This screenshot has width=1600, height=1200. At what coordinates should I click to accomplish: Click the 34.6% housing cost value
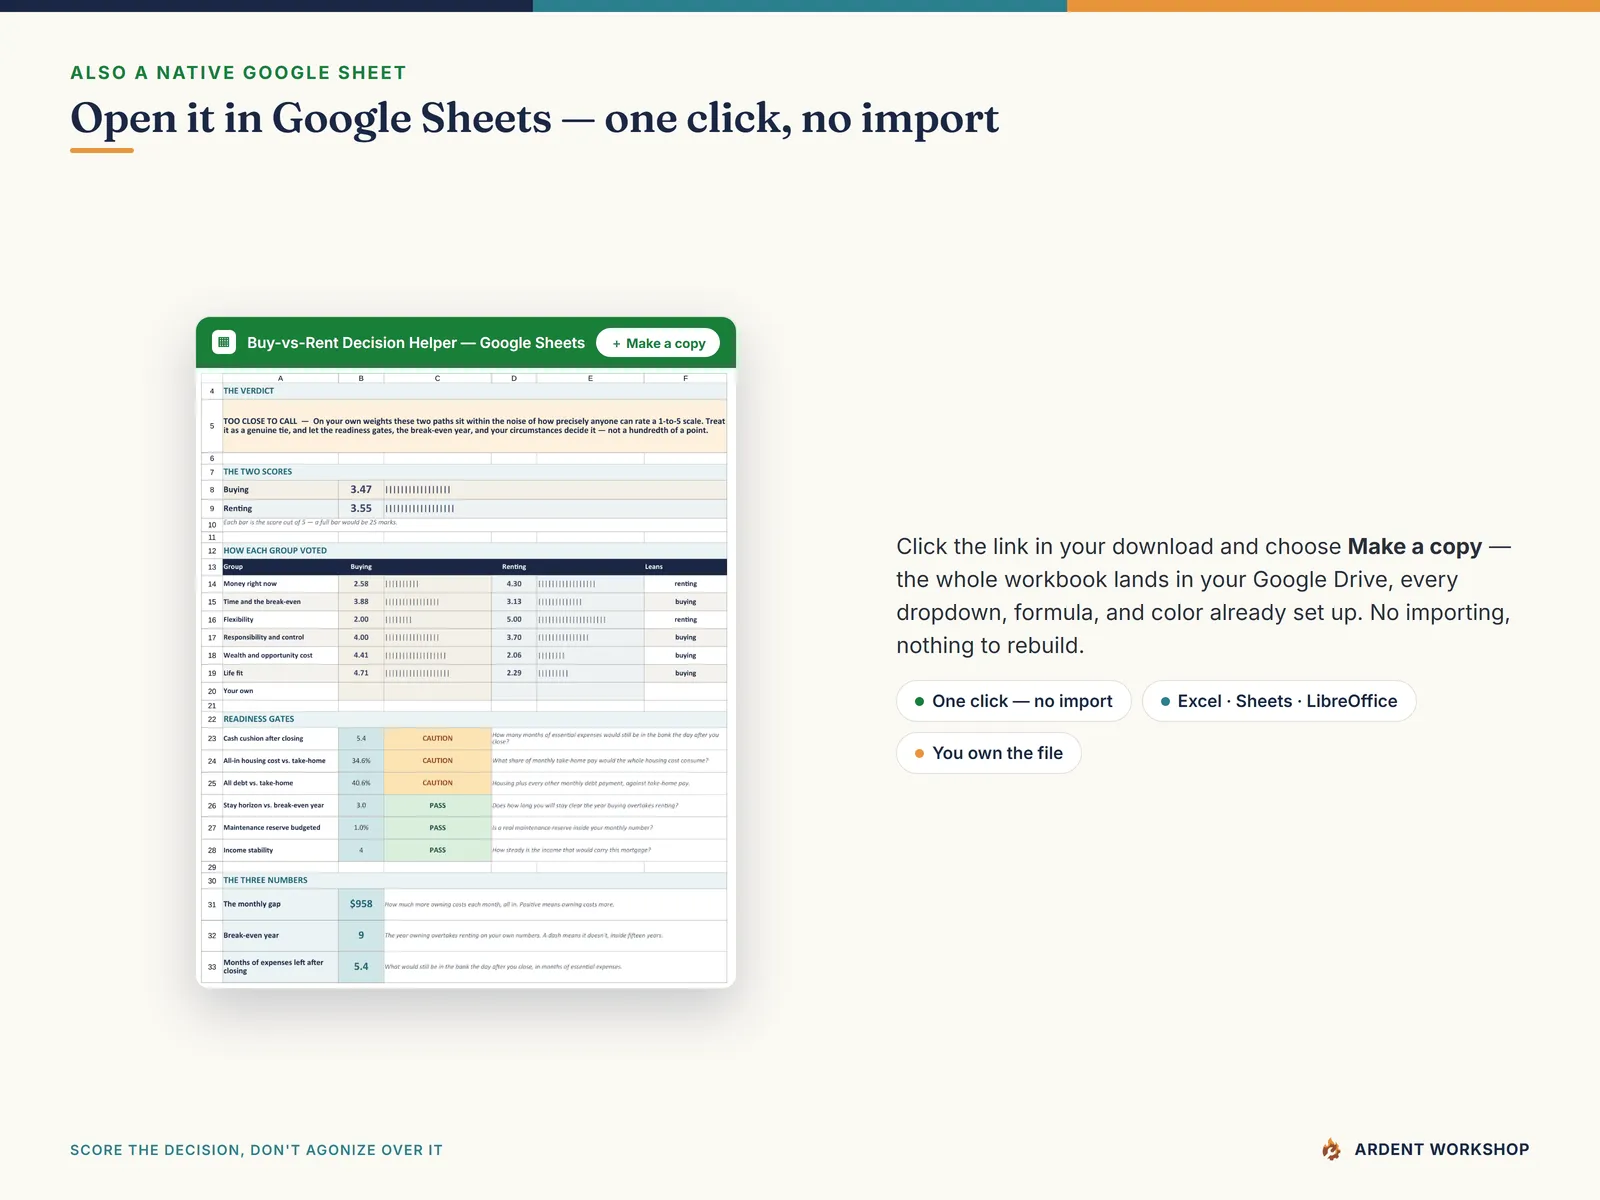click(x=361, y=761)
